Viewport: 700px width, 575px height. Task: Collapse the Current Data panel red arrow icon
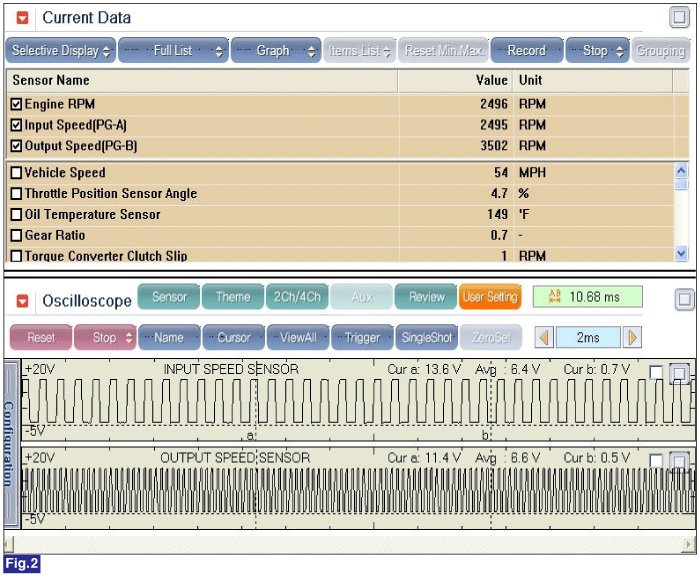[x=22, y=18]
